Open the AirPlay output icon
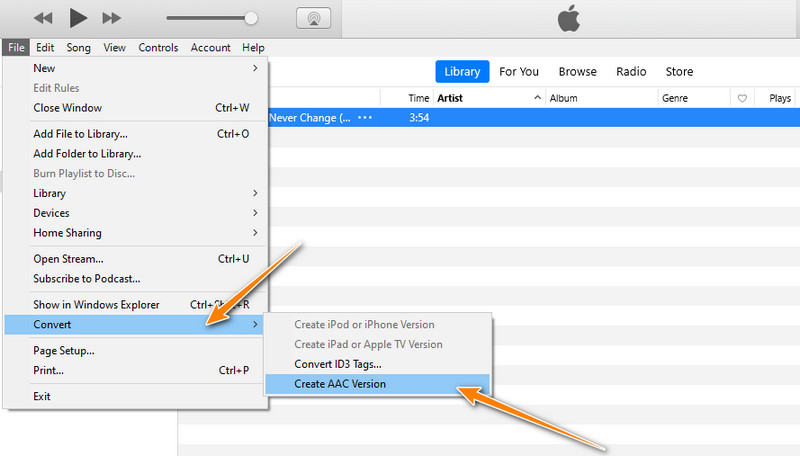The width and height of the screenshot is (800, 456). coord(313,18)
